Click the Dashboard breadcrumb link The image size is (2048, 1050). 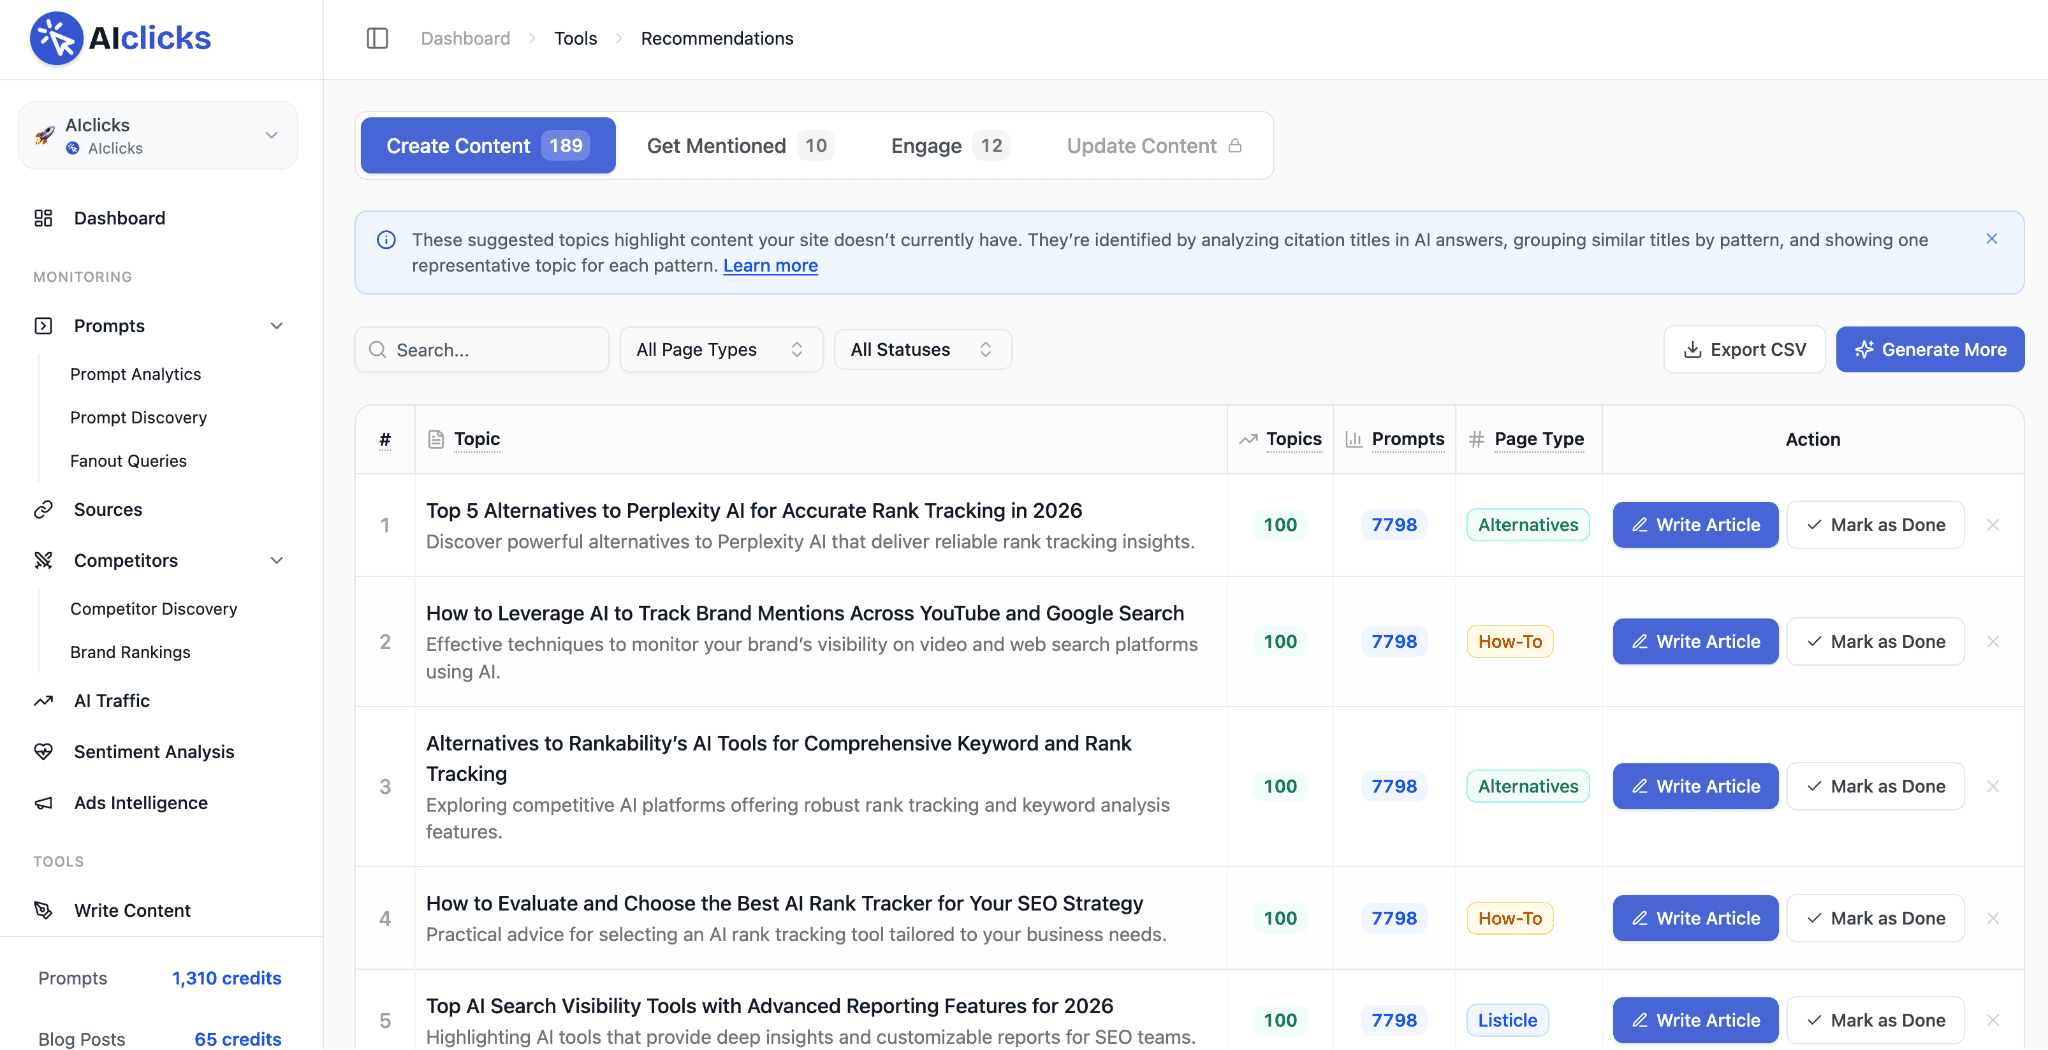465,38
